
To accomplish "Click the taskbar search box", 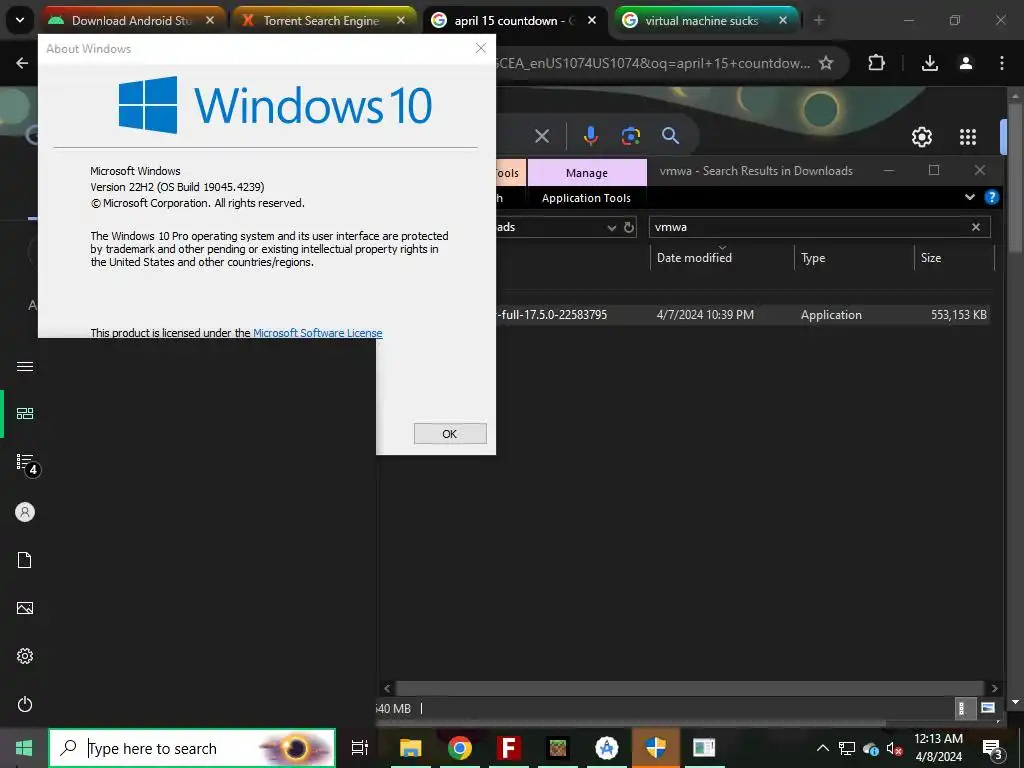I will tap(192, 748).
